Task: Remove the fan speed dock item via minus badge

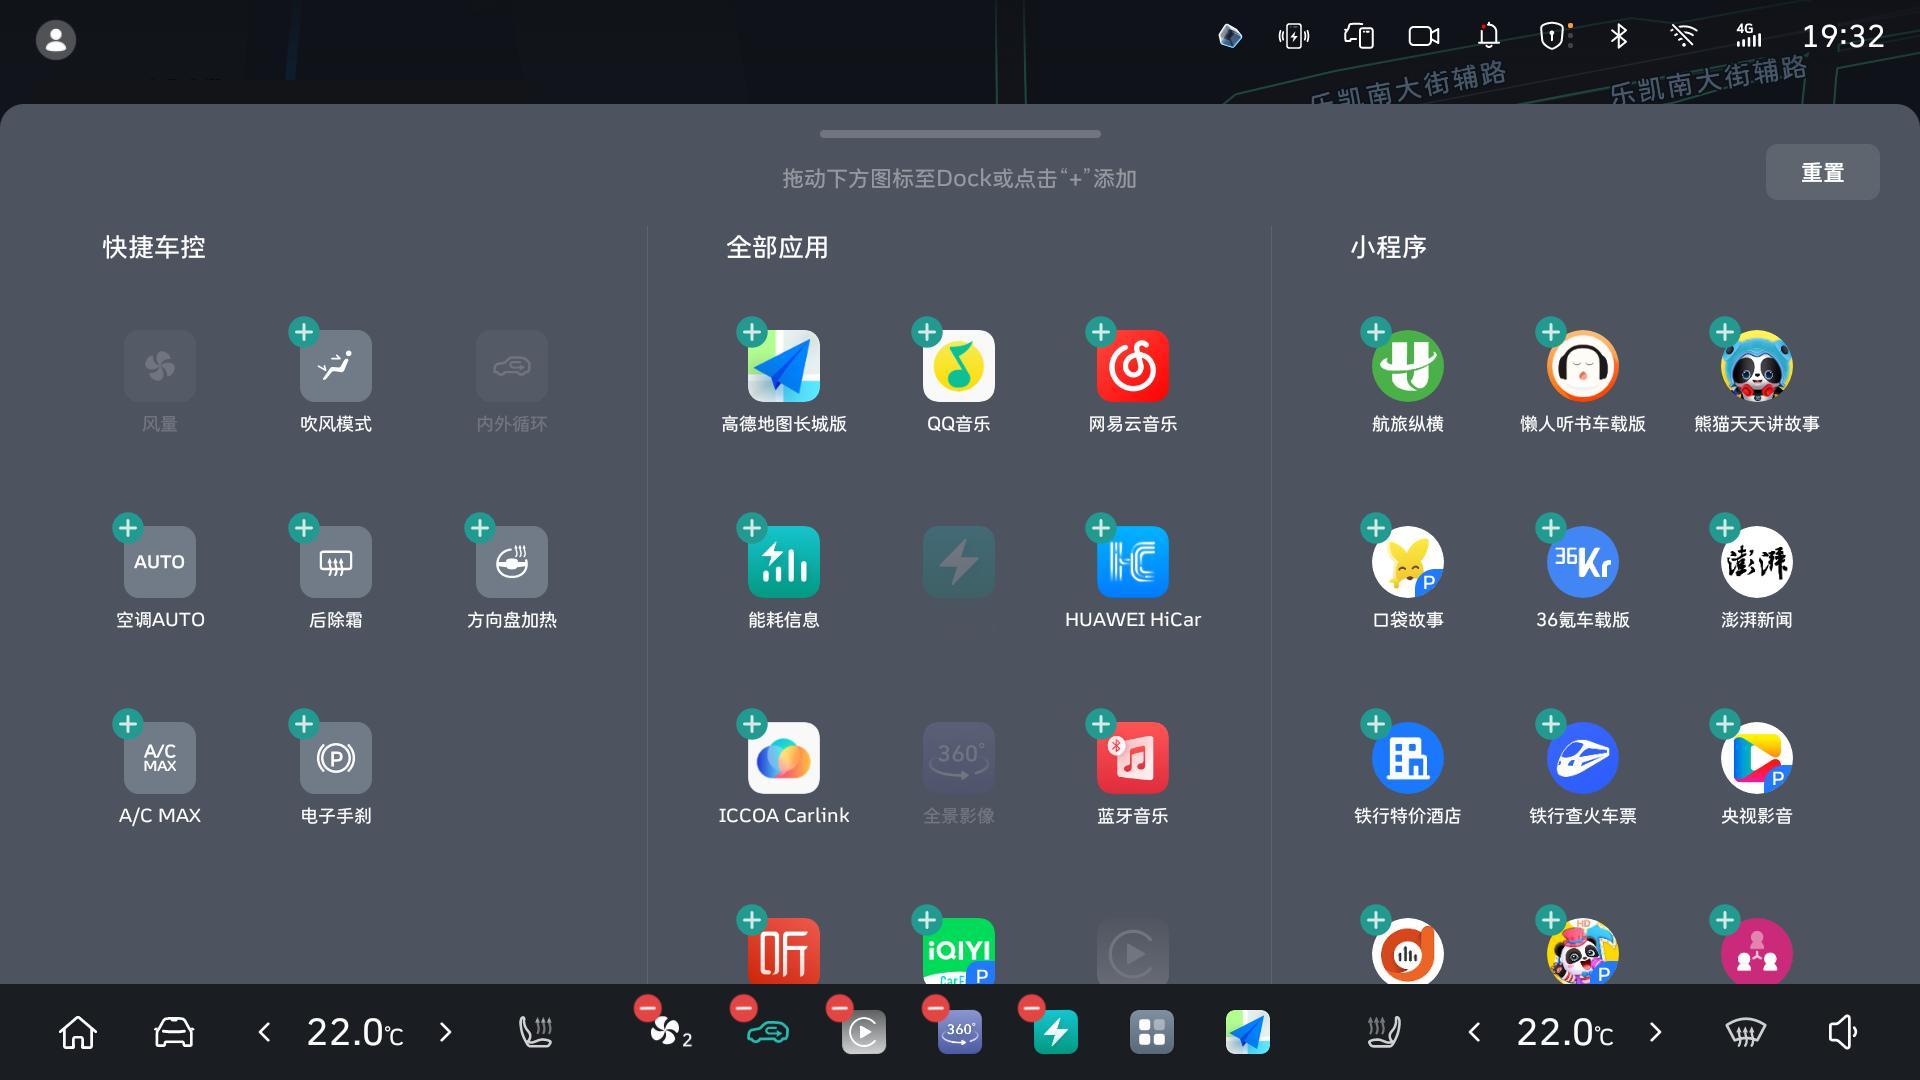Action: tap(647, 1008)
